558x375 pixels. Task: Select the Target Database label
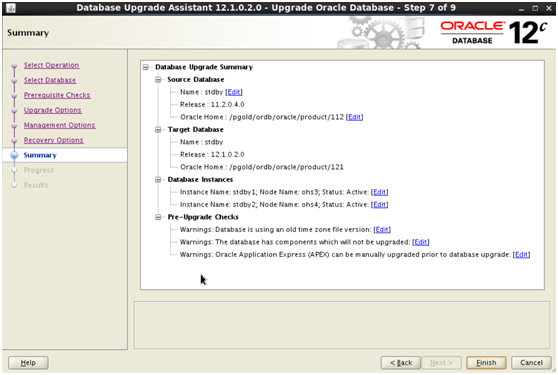pos(196,130)
